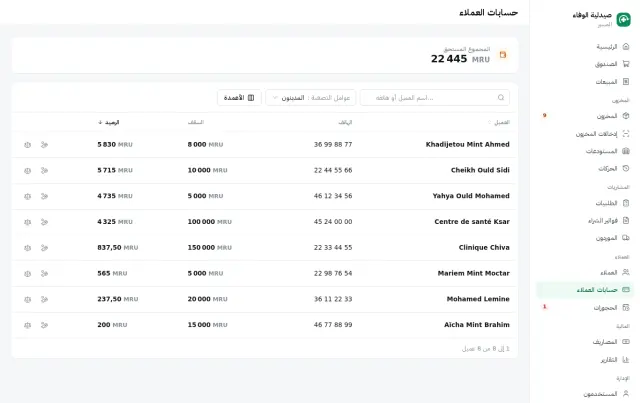Click the ceiling value 150 000 MRU
640x403 pixels.
(209, 247)
